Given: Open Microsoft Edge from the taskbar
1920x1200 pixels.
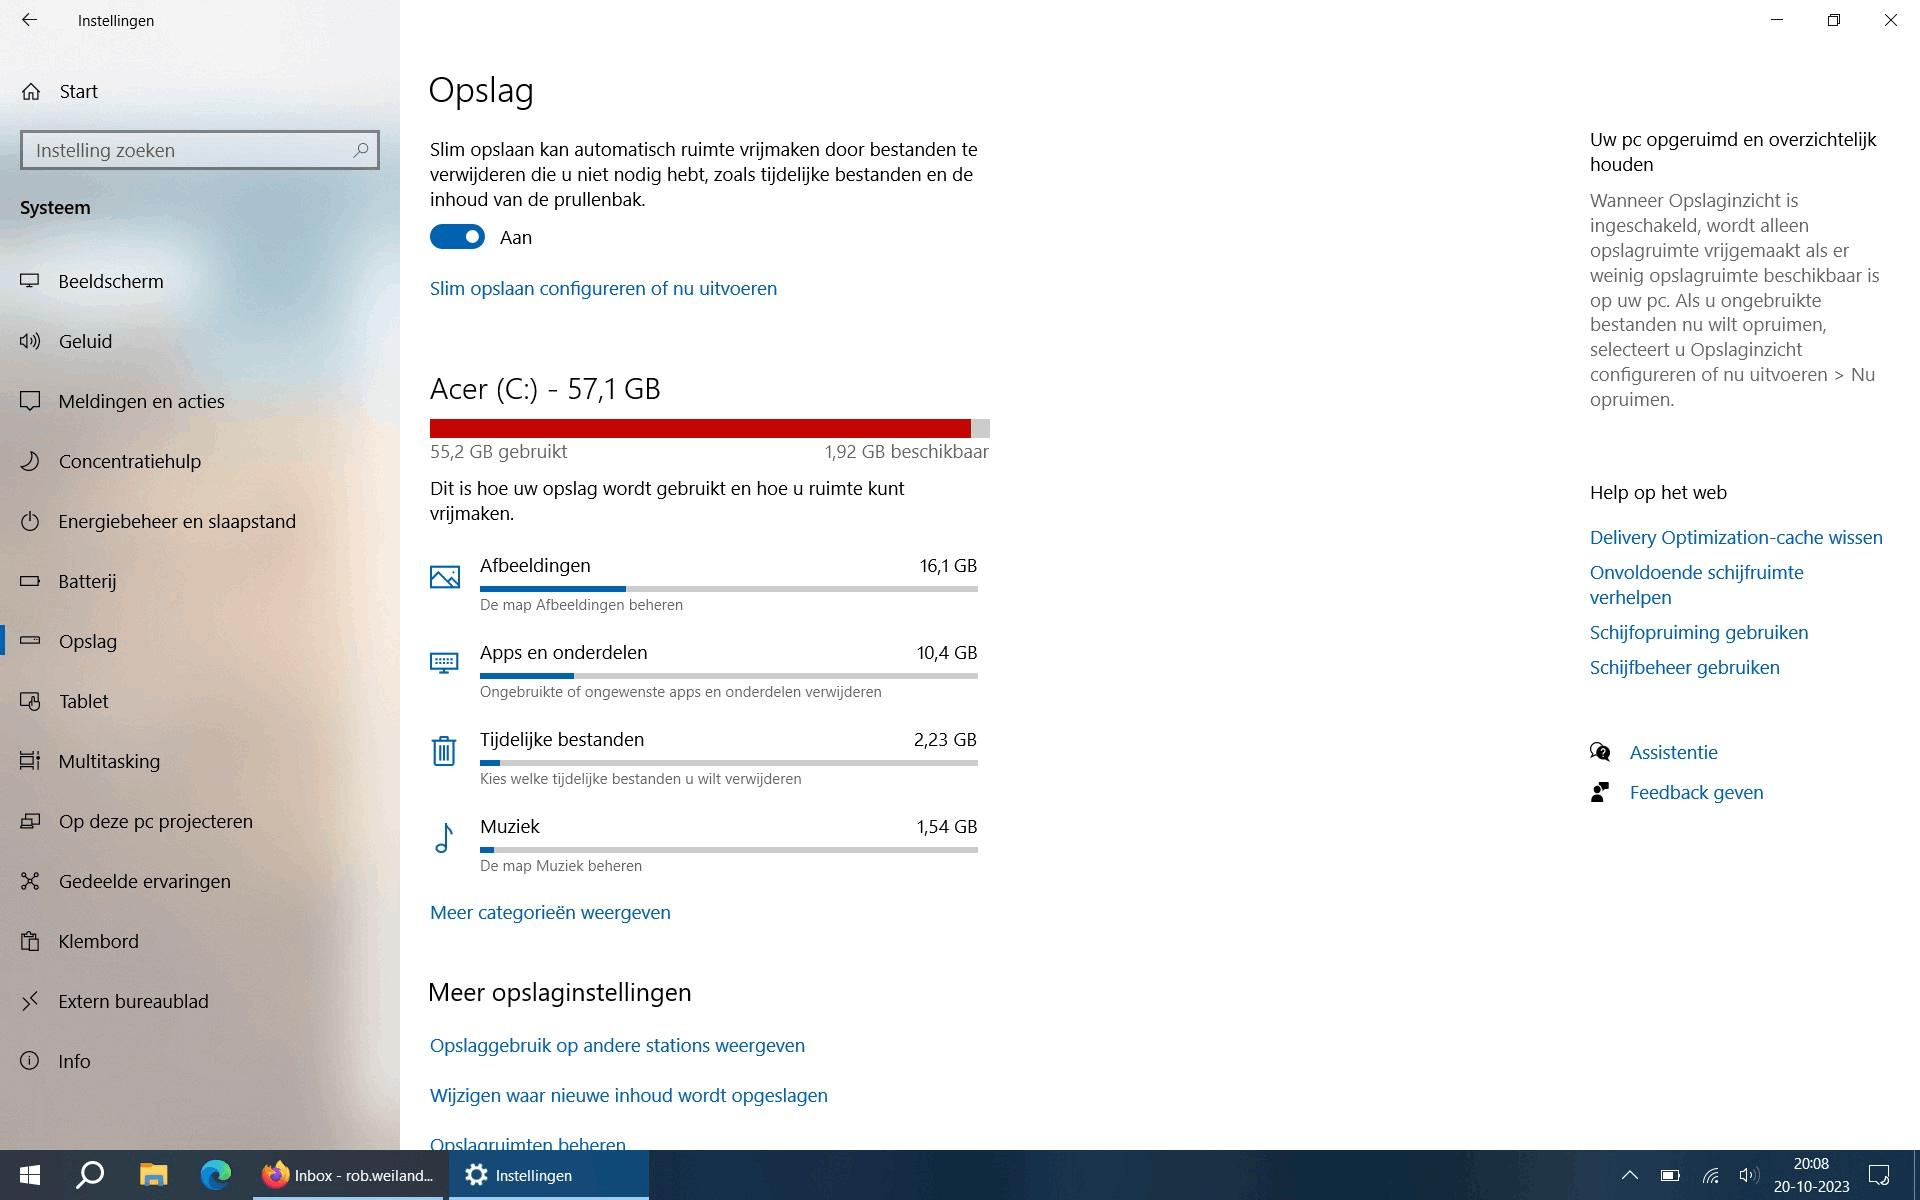Looking at the screenshot, I should (x=215, y=1175).
